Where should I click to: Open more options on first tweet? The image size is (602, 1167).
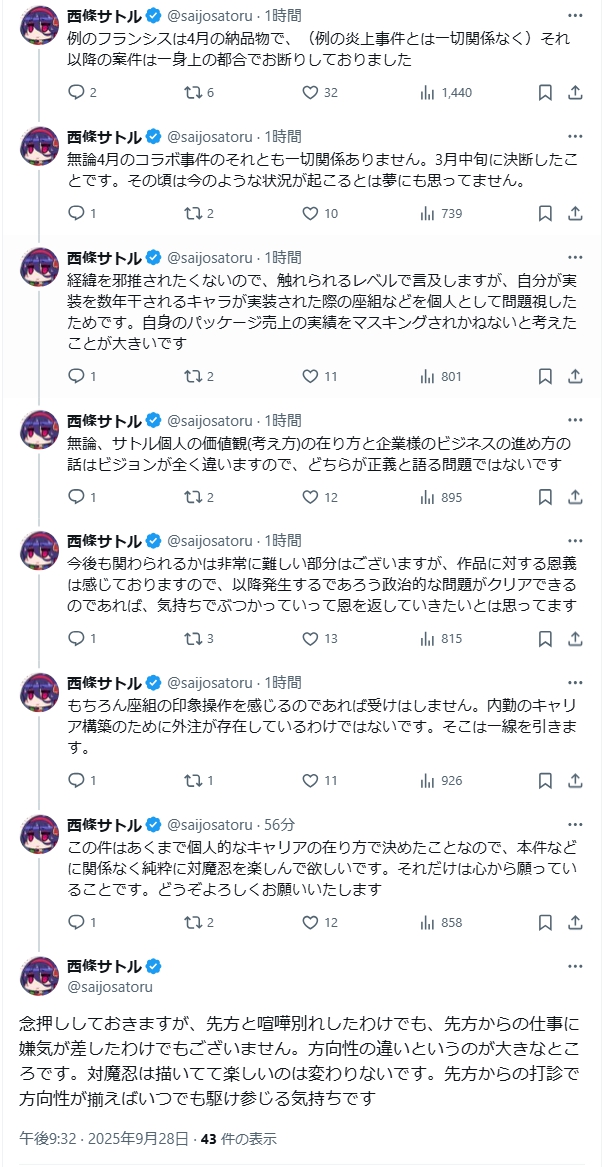pos(575,16)
